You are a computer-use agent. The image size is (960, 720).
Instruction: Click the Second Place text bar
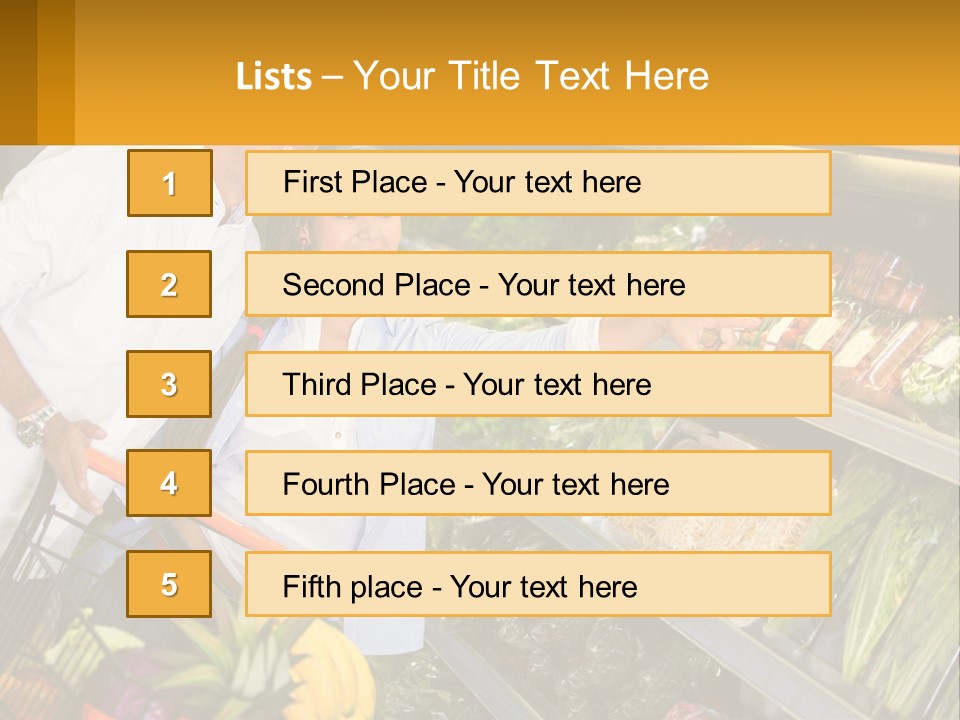click(x=538, y=284)
